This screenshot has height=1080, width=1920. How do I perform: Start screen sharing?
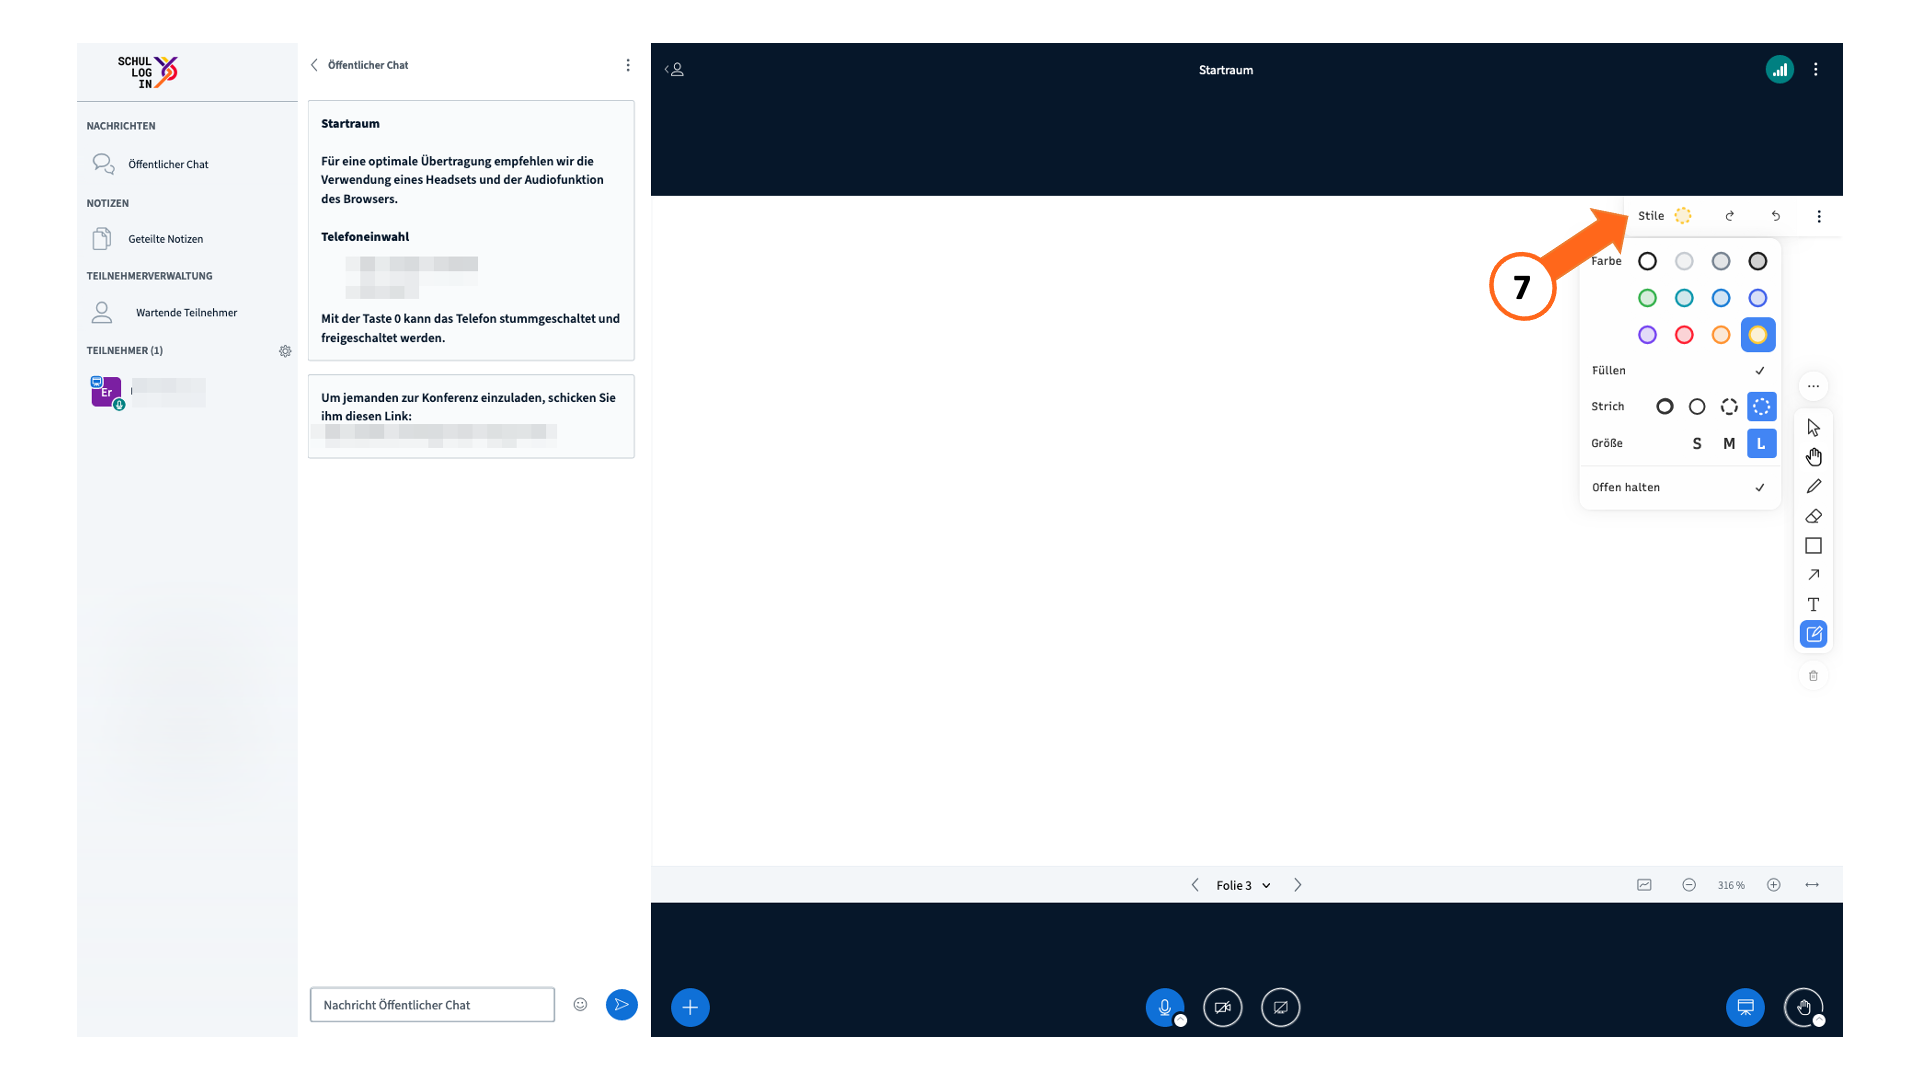tap(1280, 1007)
